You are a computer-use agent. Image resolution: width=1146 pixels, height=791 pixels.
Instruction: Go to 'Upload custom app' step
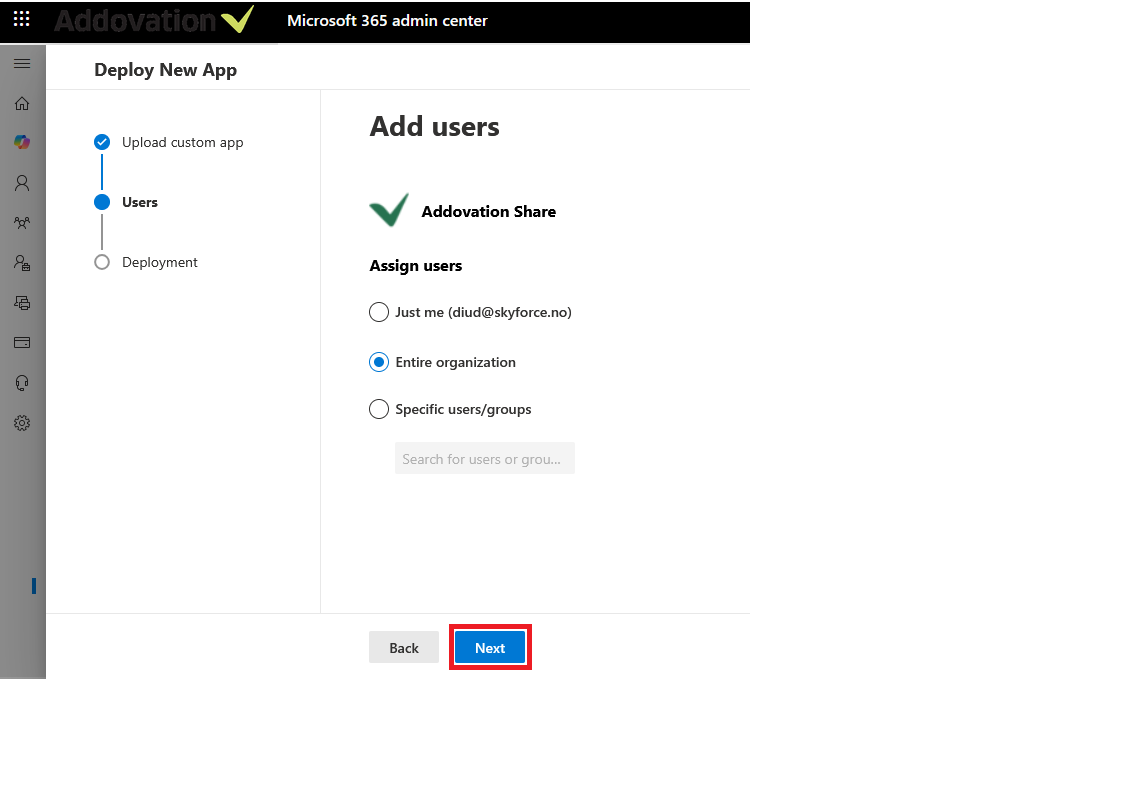point(182,142)
